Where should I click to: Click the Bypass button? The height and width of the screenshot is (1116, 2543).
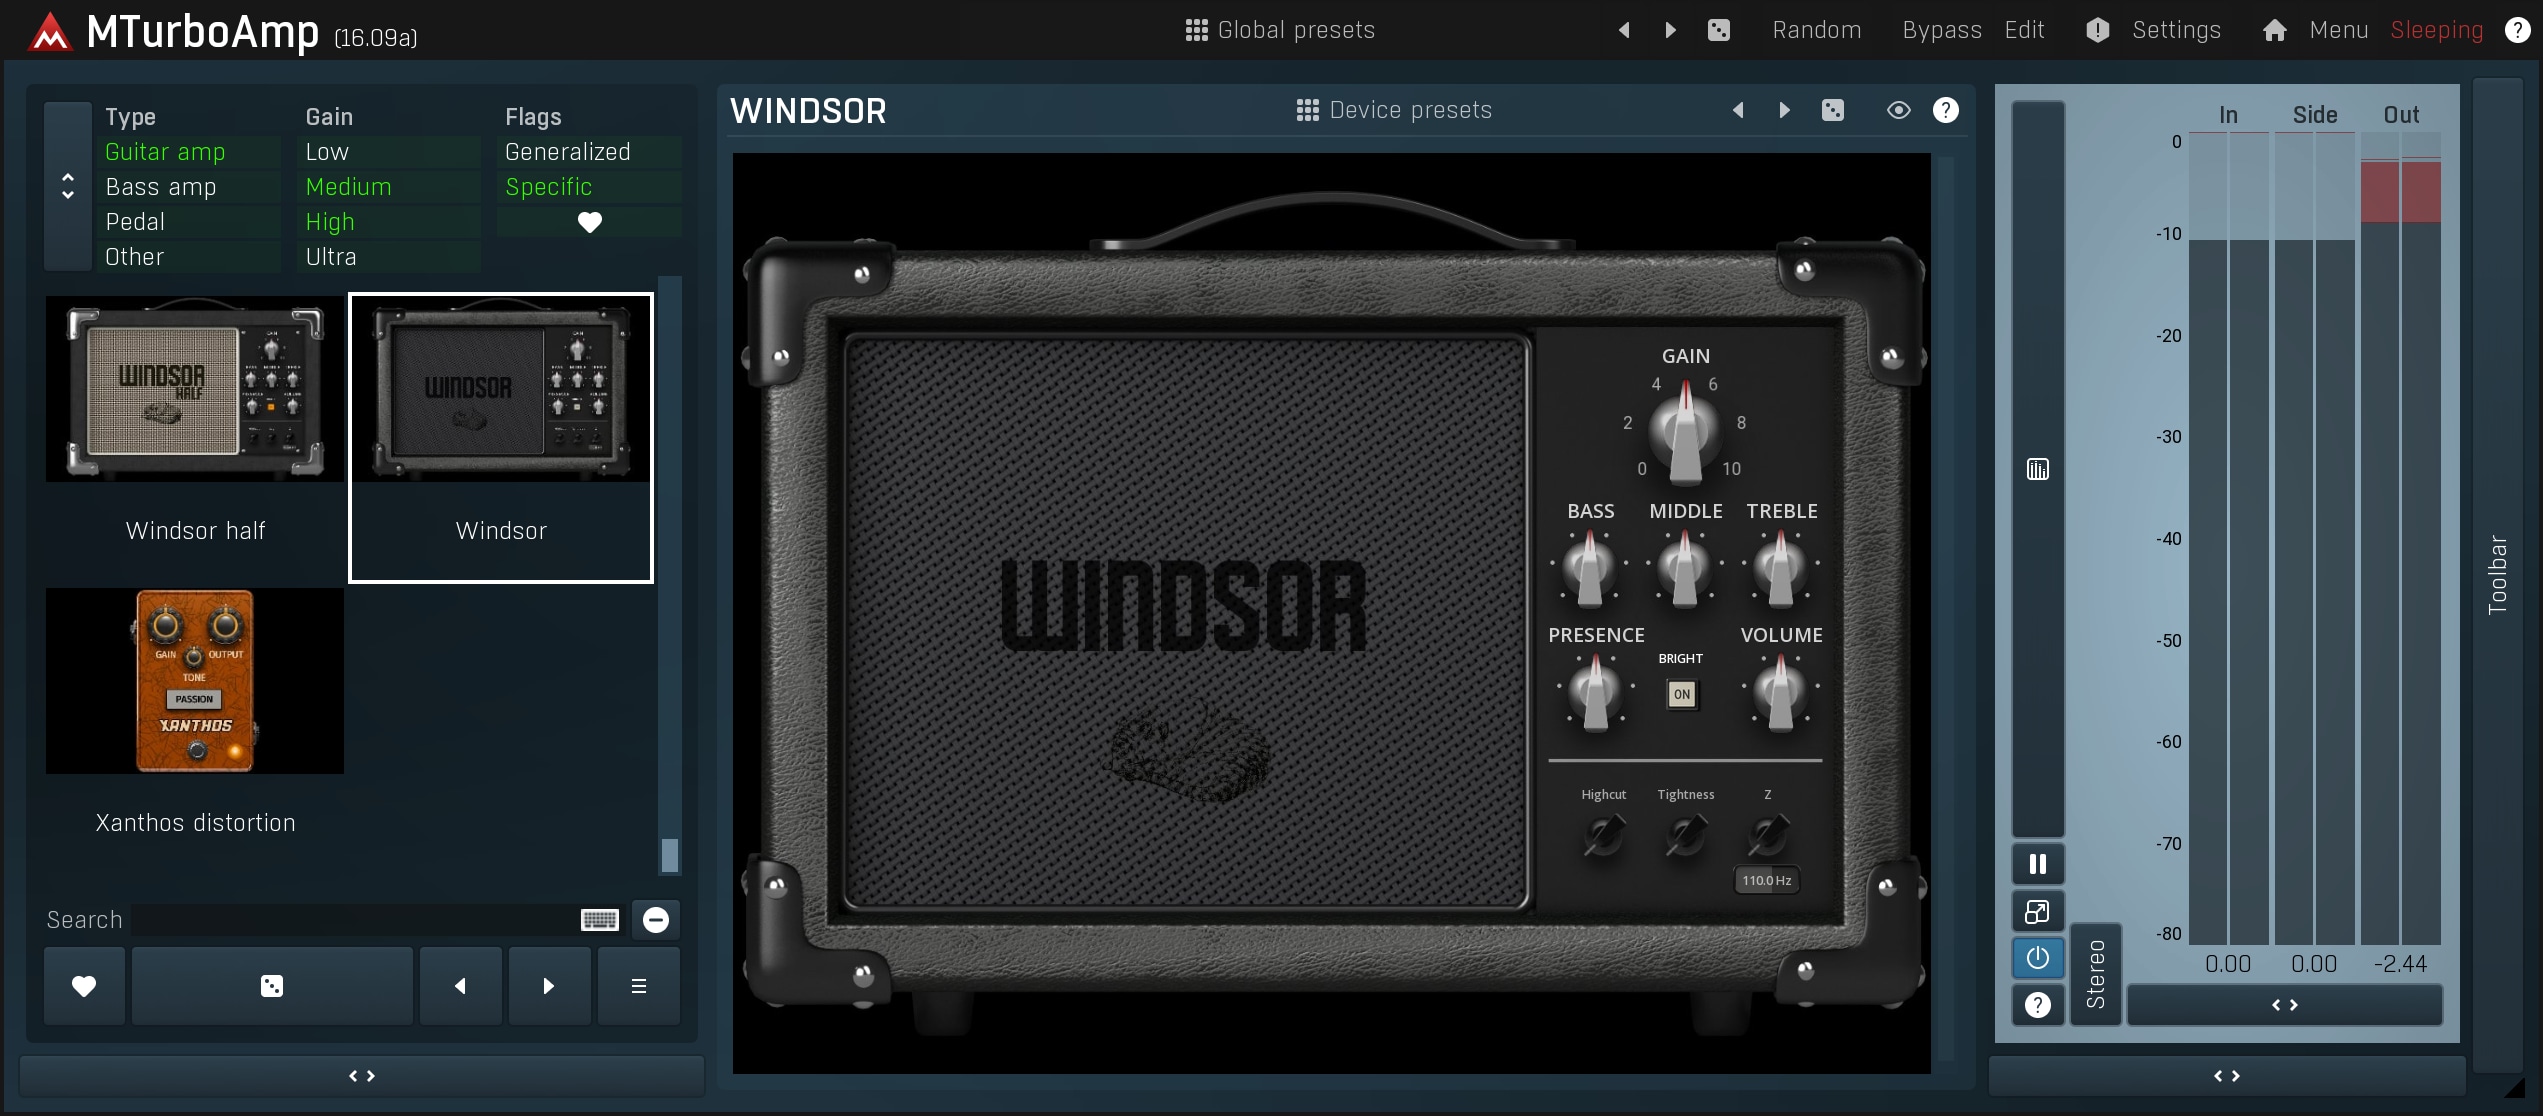[1941, 30]
